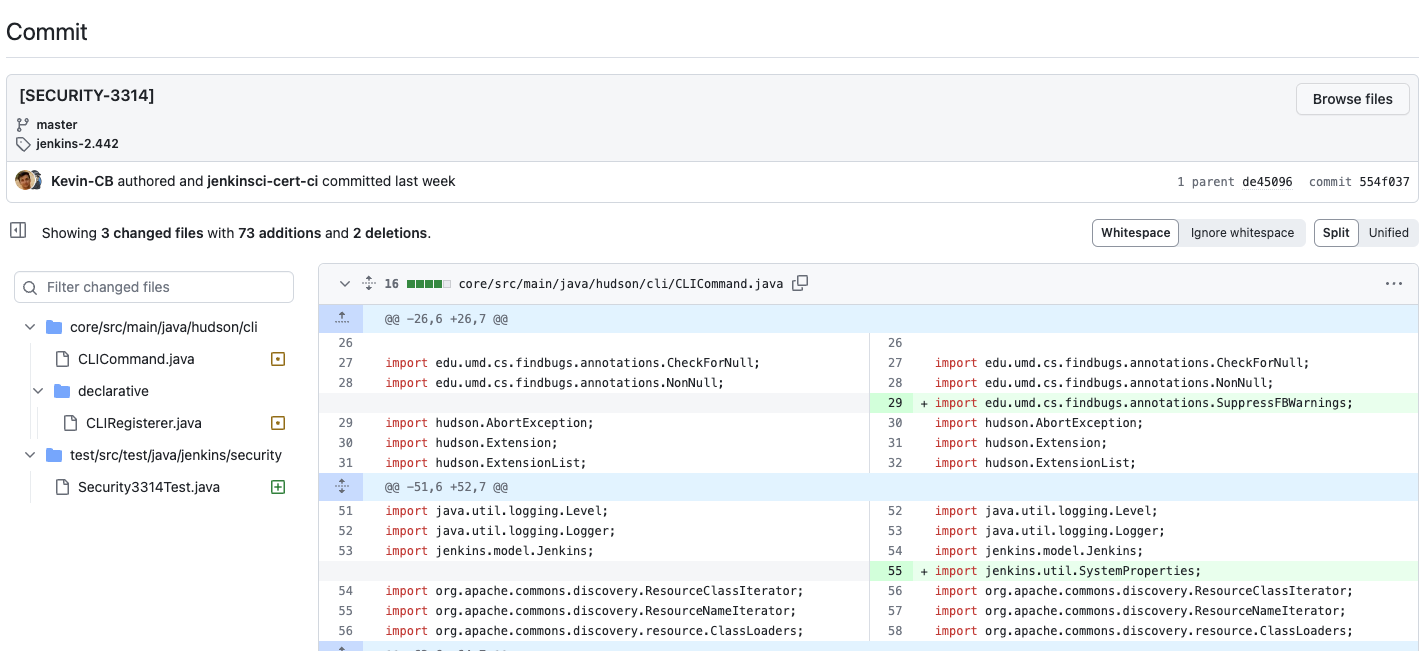
Task: Expand hidden lines above line 26
Action: pos(342,319)
